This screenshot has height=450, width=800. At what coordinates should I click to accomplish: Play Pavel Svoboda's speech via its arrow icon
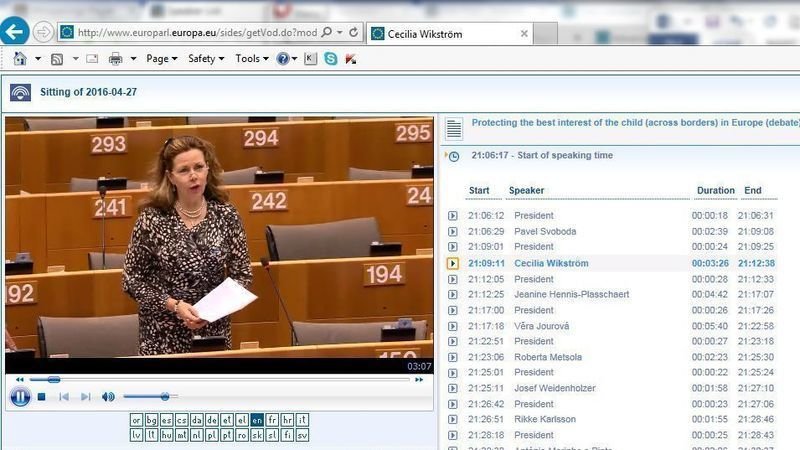coord(453,231)
